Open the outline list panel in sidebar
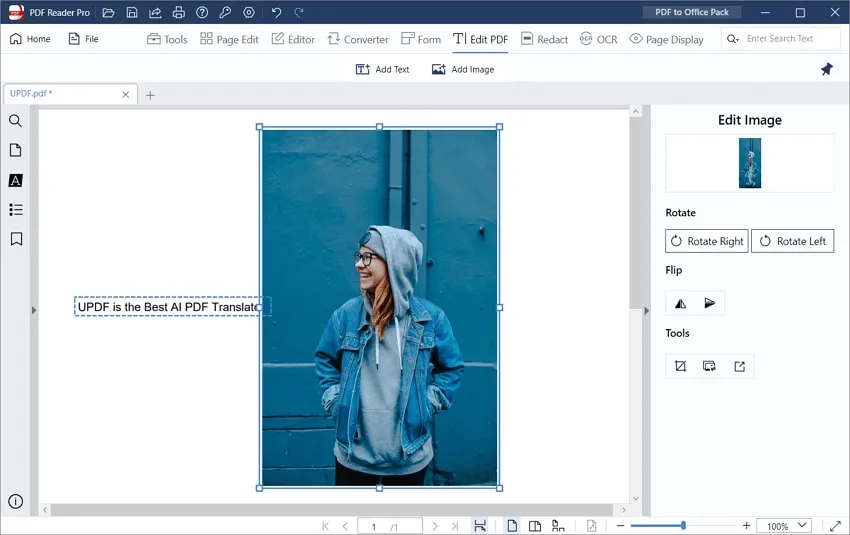The image size is (850, 535). [x=16, y=210]
